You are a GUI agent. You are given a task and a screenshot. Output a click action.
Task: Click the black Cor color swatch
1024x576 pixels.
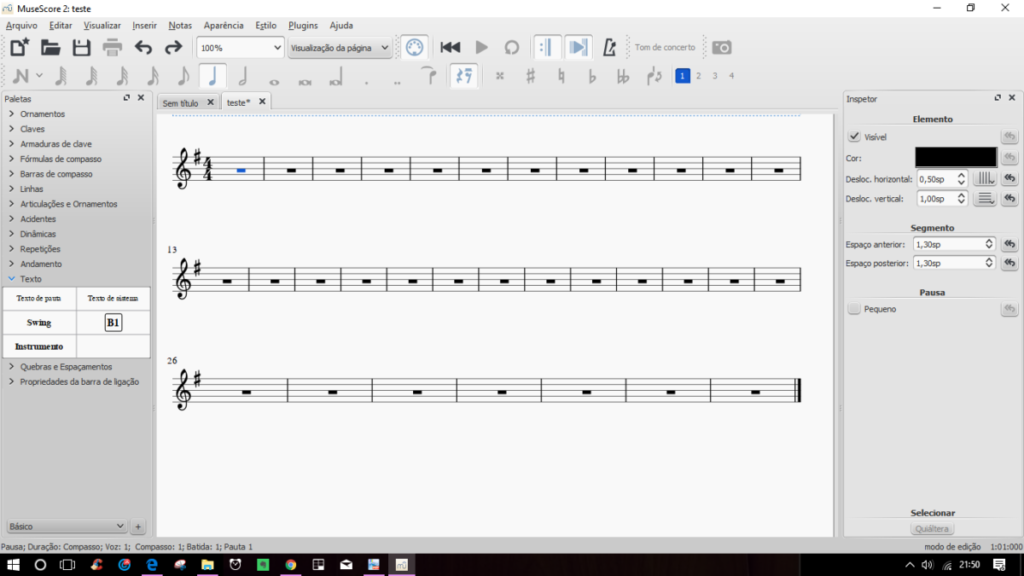coord(955,157)
